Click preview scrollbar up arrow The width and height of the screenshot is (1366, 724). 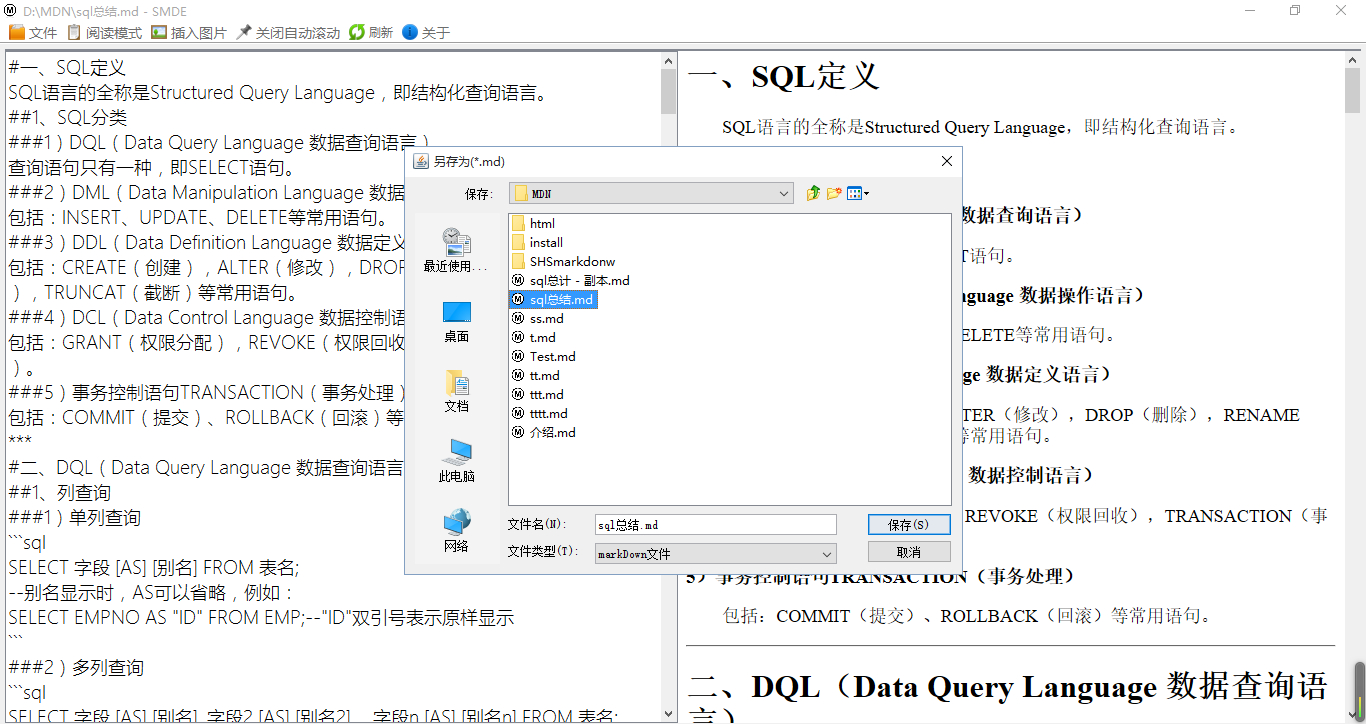[x=1354, y=60]
